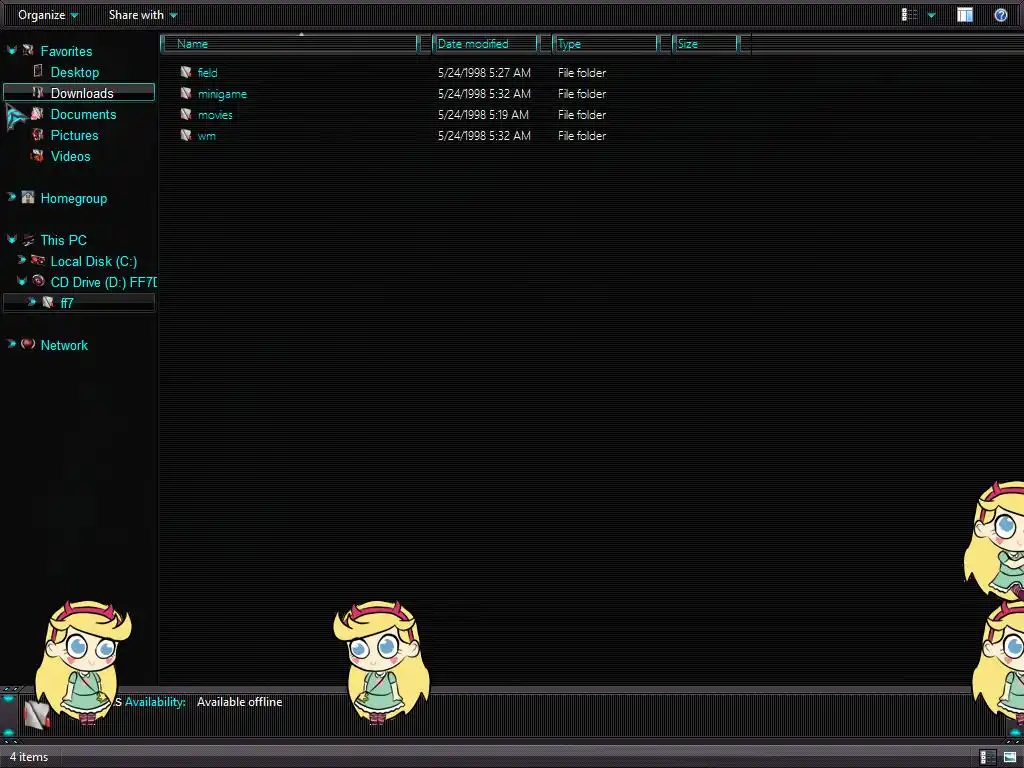Select Downloads in the navigation pane
This screenshot has width=1024, height=768.
82,93
